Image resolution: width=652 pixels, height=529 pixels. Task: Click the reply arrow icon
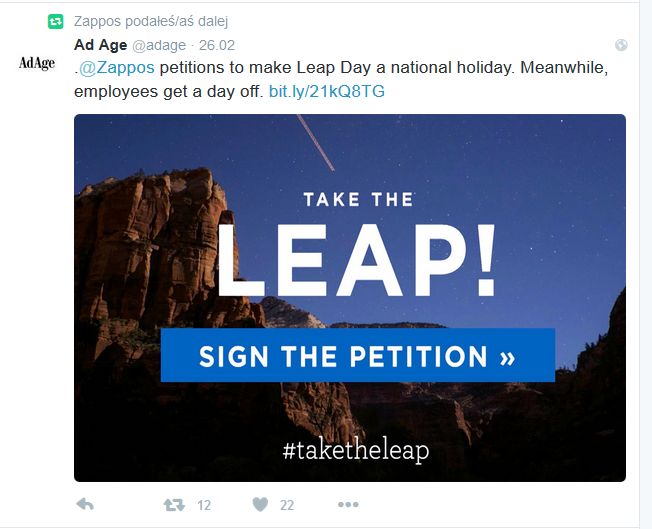point(85,504)
